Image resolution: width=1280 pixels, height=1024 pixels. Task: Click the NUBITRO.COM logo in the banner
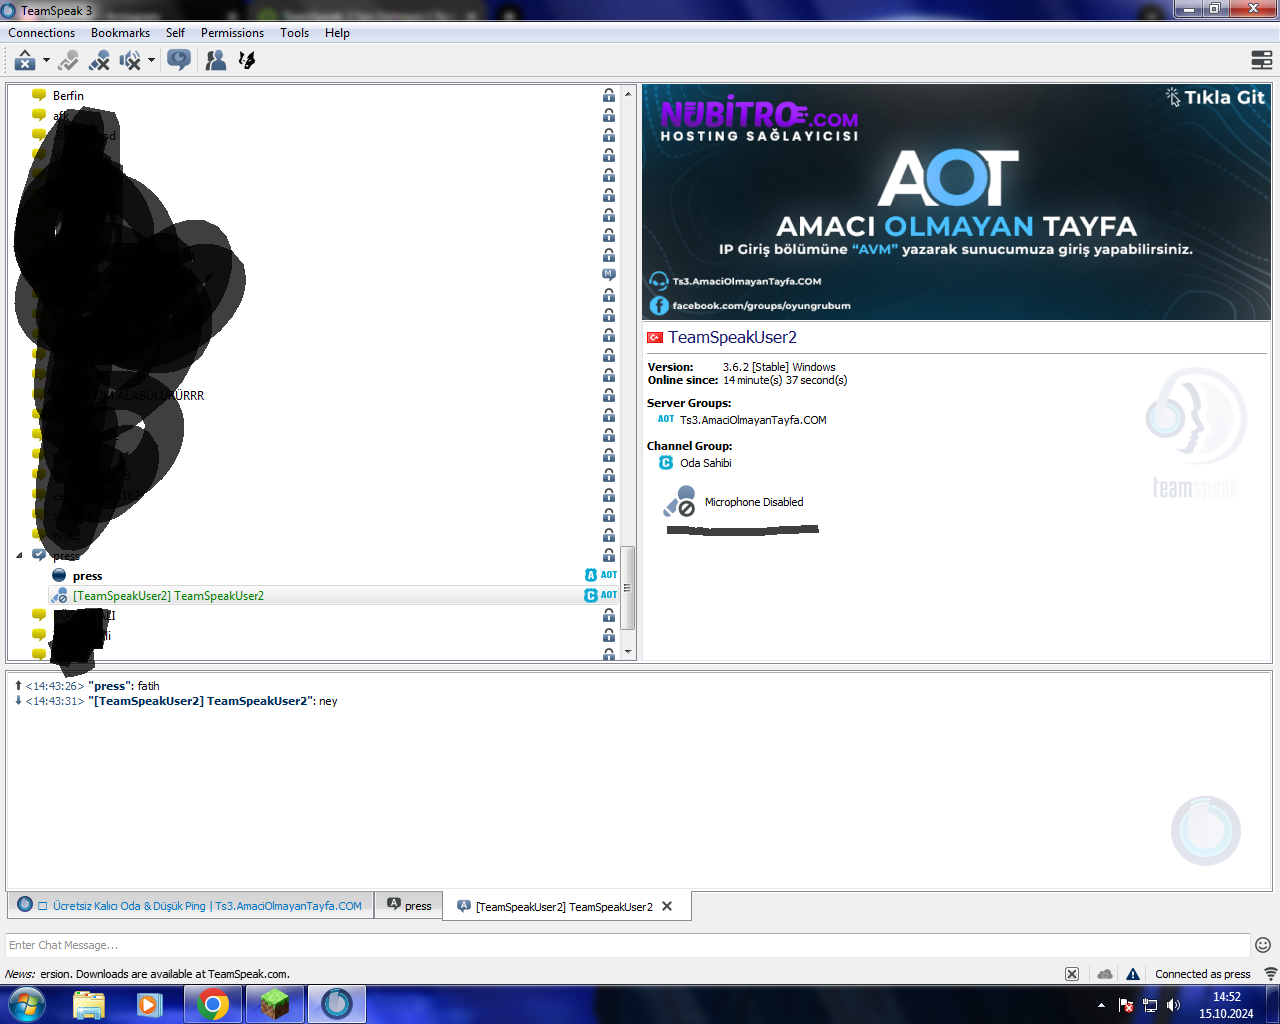[759, 118]
